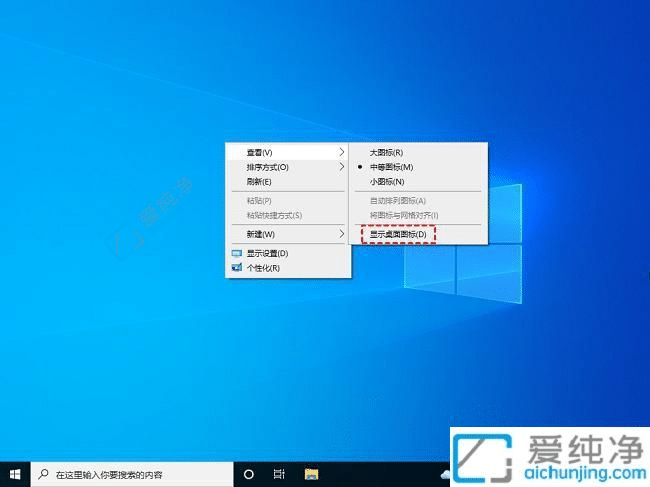Toggle 自动排列图标(A) auto arrange
650x487 pixels.
click(418, 201)
